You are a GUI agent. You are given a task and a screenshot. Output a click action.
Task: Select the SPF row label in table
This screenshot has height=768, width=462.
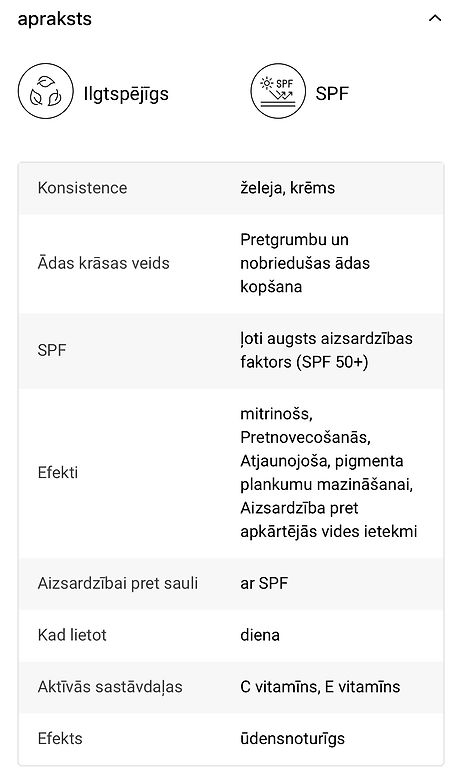52,350
